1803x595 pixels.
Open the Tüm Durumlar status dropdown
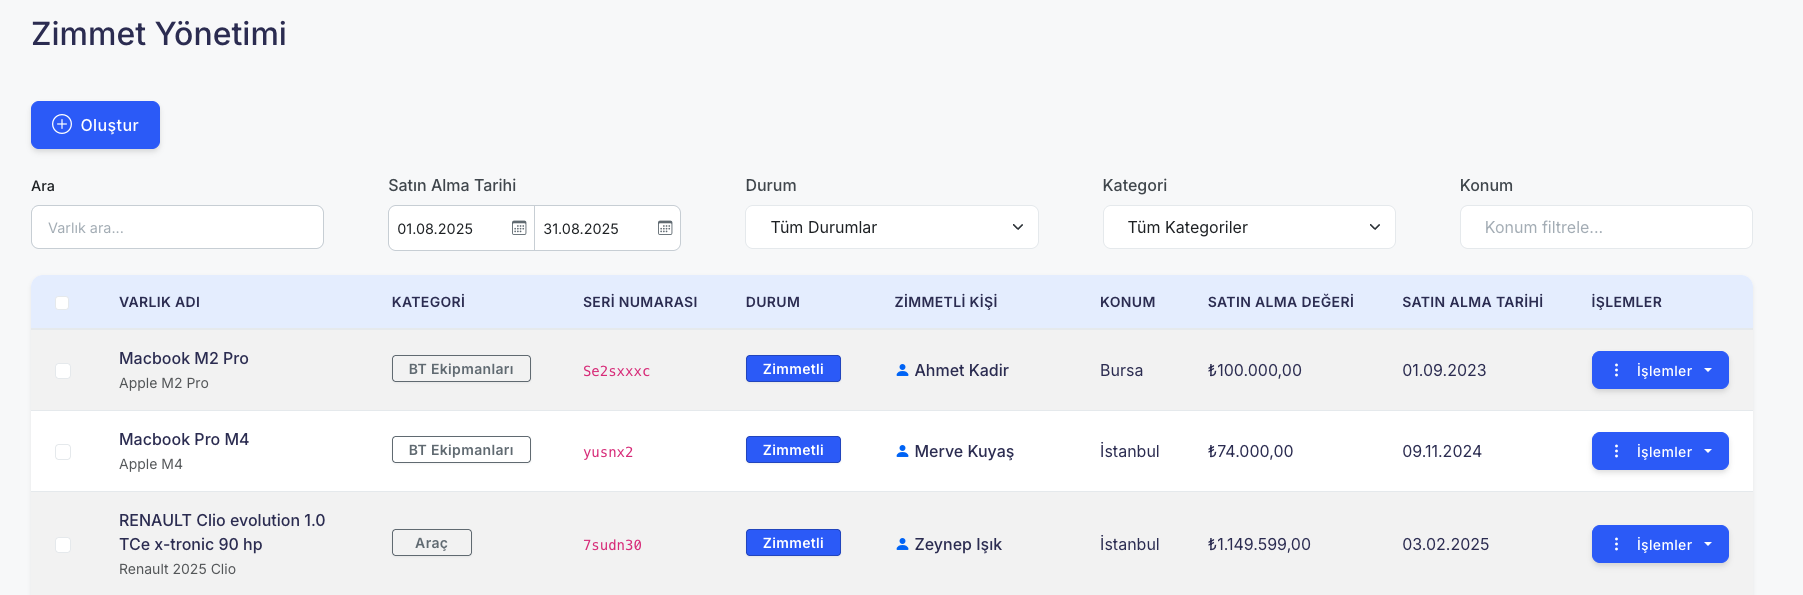tap(892, 227)
